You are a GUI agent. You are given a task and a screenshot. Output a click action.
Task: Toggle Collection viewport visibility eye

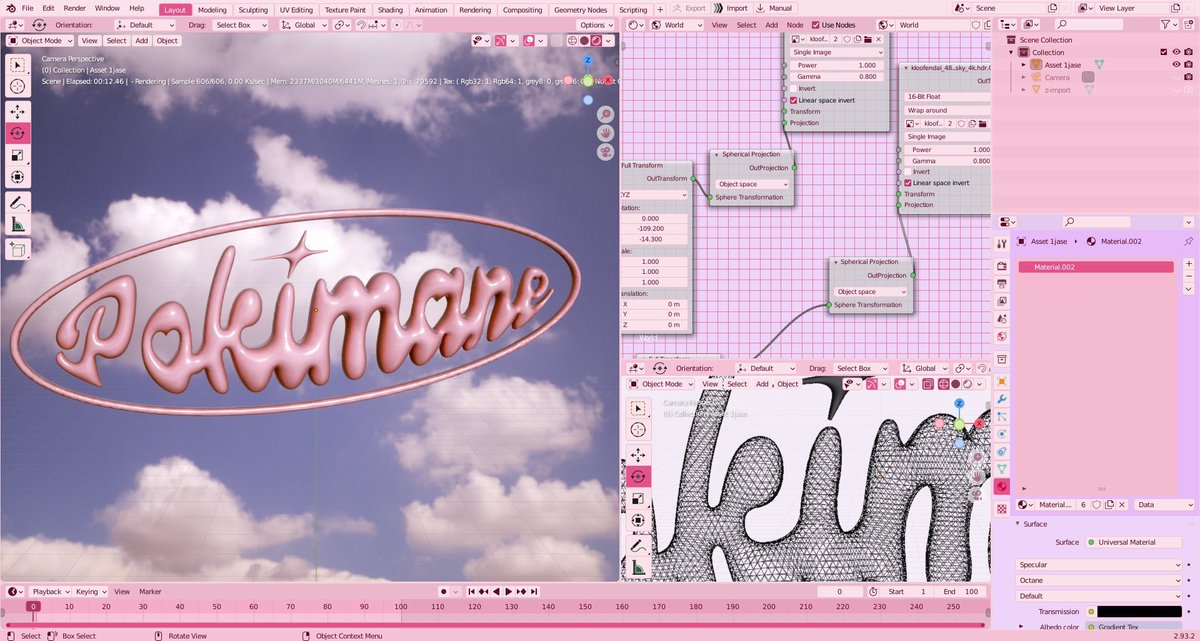pyautogui.click(x=1176, y=52)
